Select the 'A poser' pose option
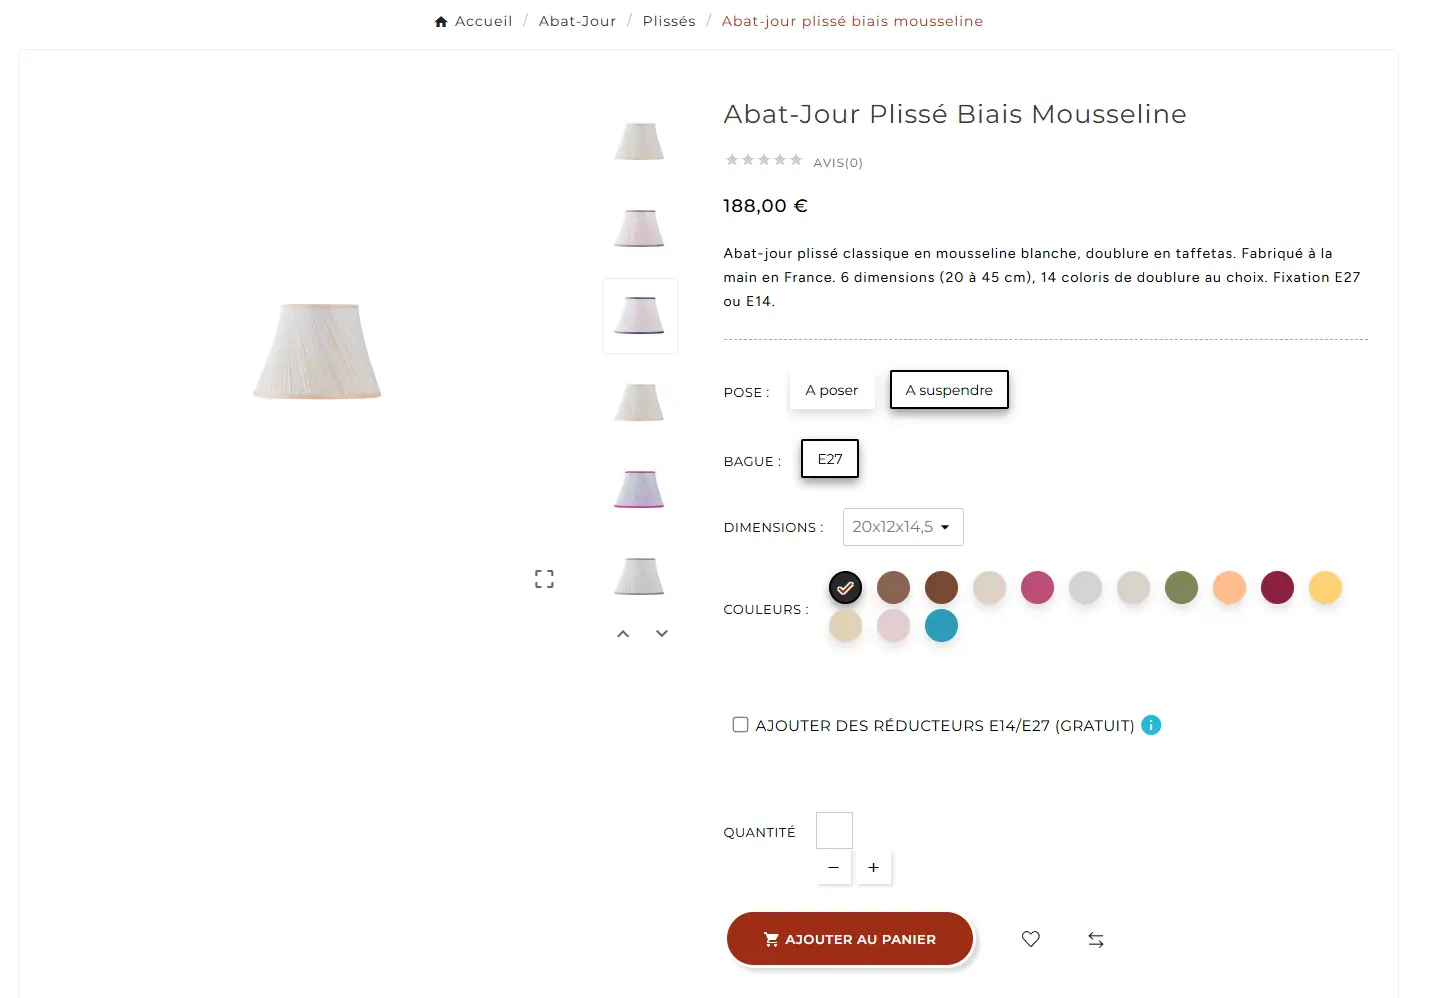 pos(831,390)
